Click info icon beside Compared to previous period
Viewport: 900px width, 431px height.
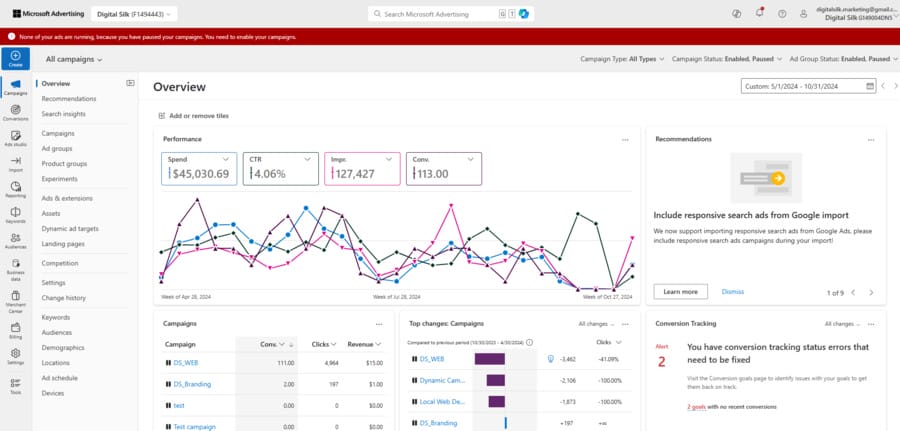[529, 343]
